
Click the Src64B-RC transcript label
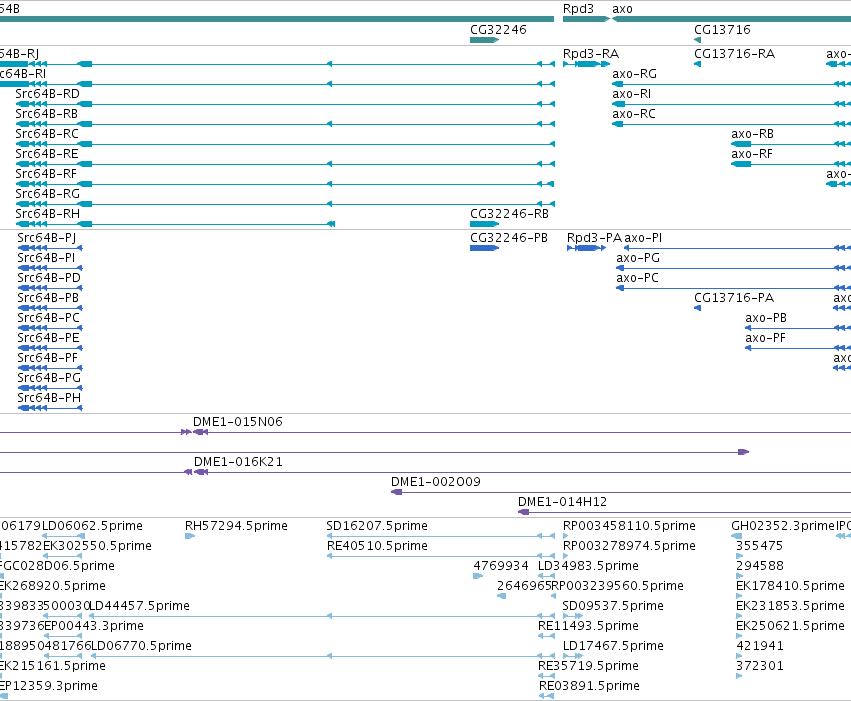[x=47, y=134]
